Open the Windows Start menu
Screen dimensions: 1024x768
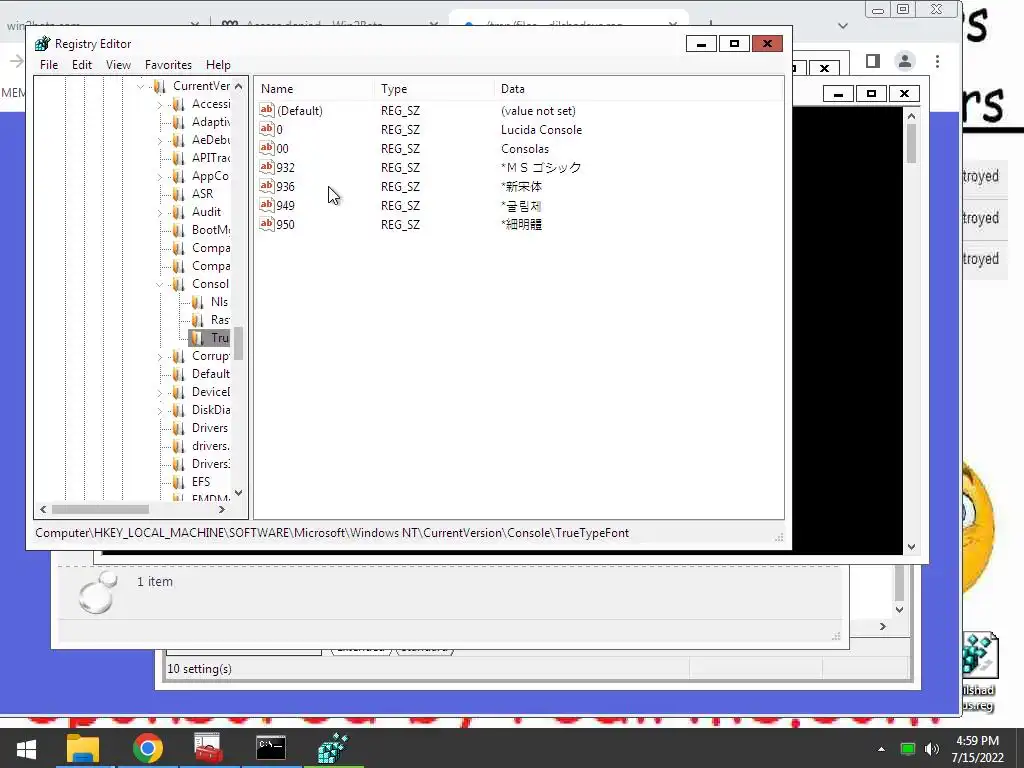[26, 748]
